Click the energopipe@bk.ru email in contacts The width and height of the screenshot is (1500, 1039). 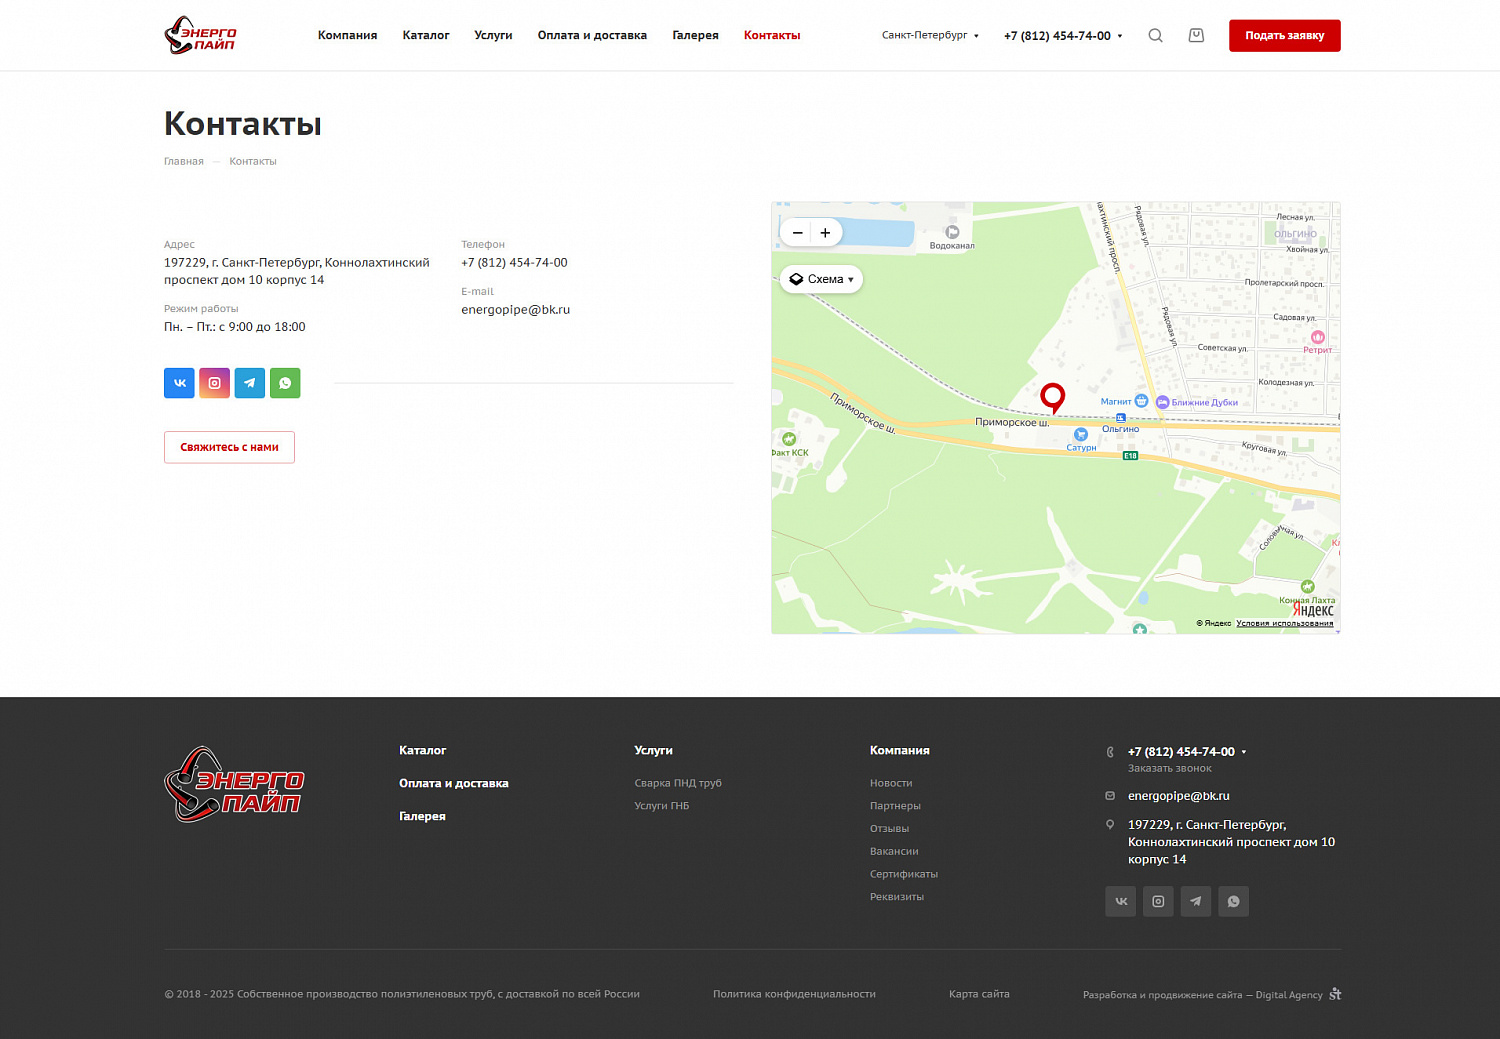pos(515,310)
